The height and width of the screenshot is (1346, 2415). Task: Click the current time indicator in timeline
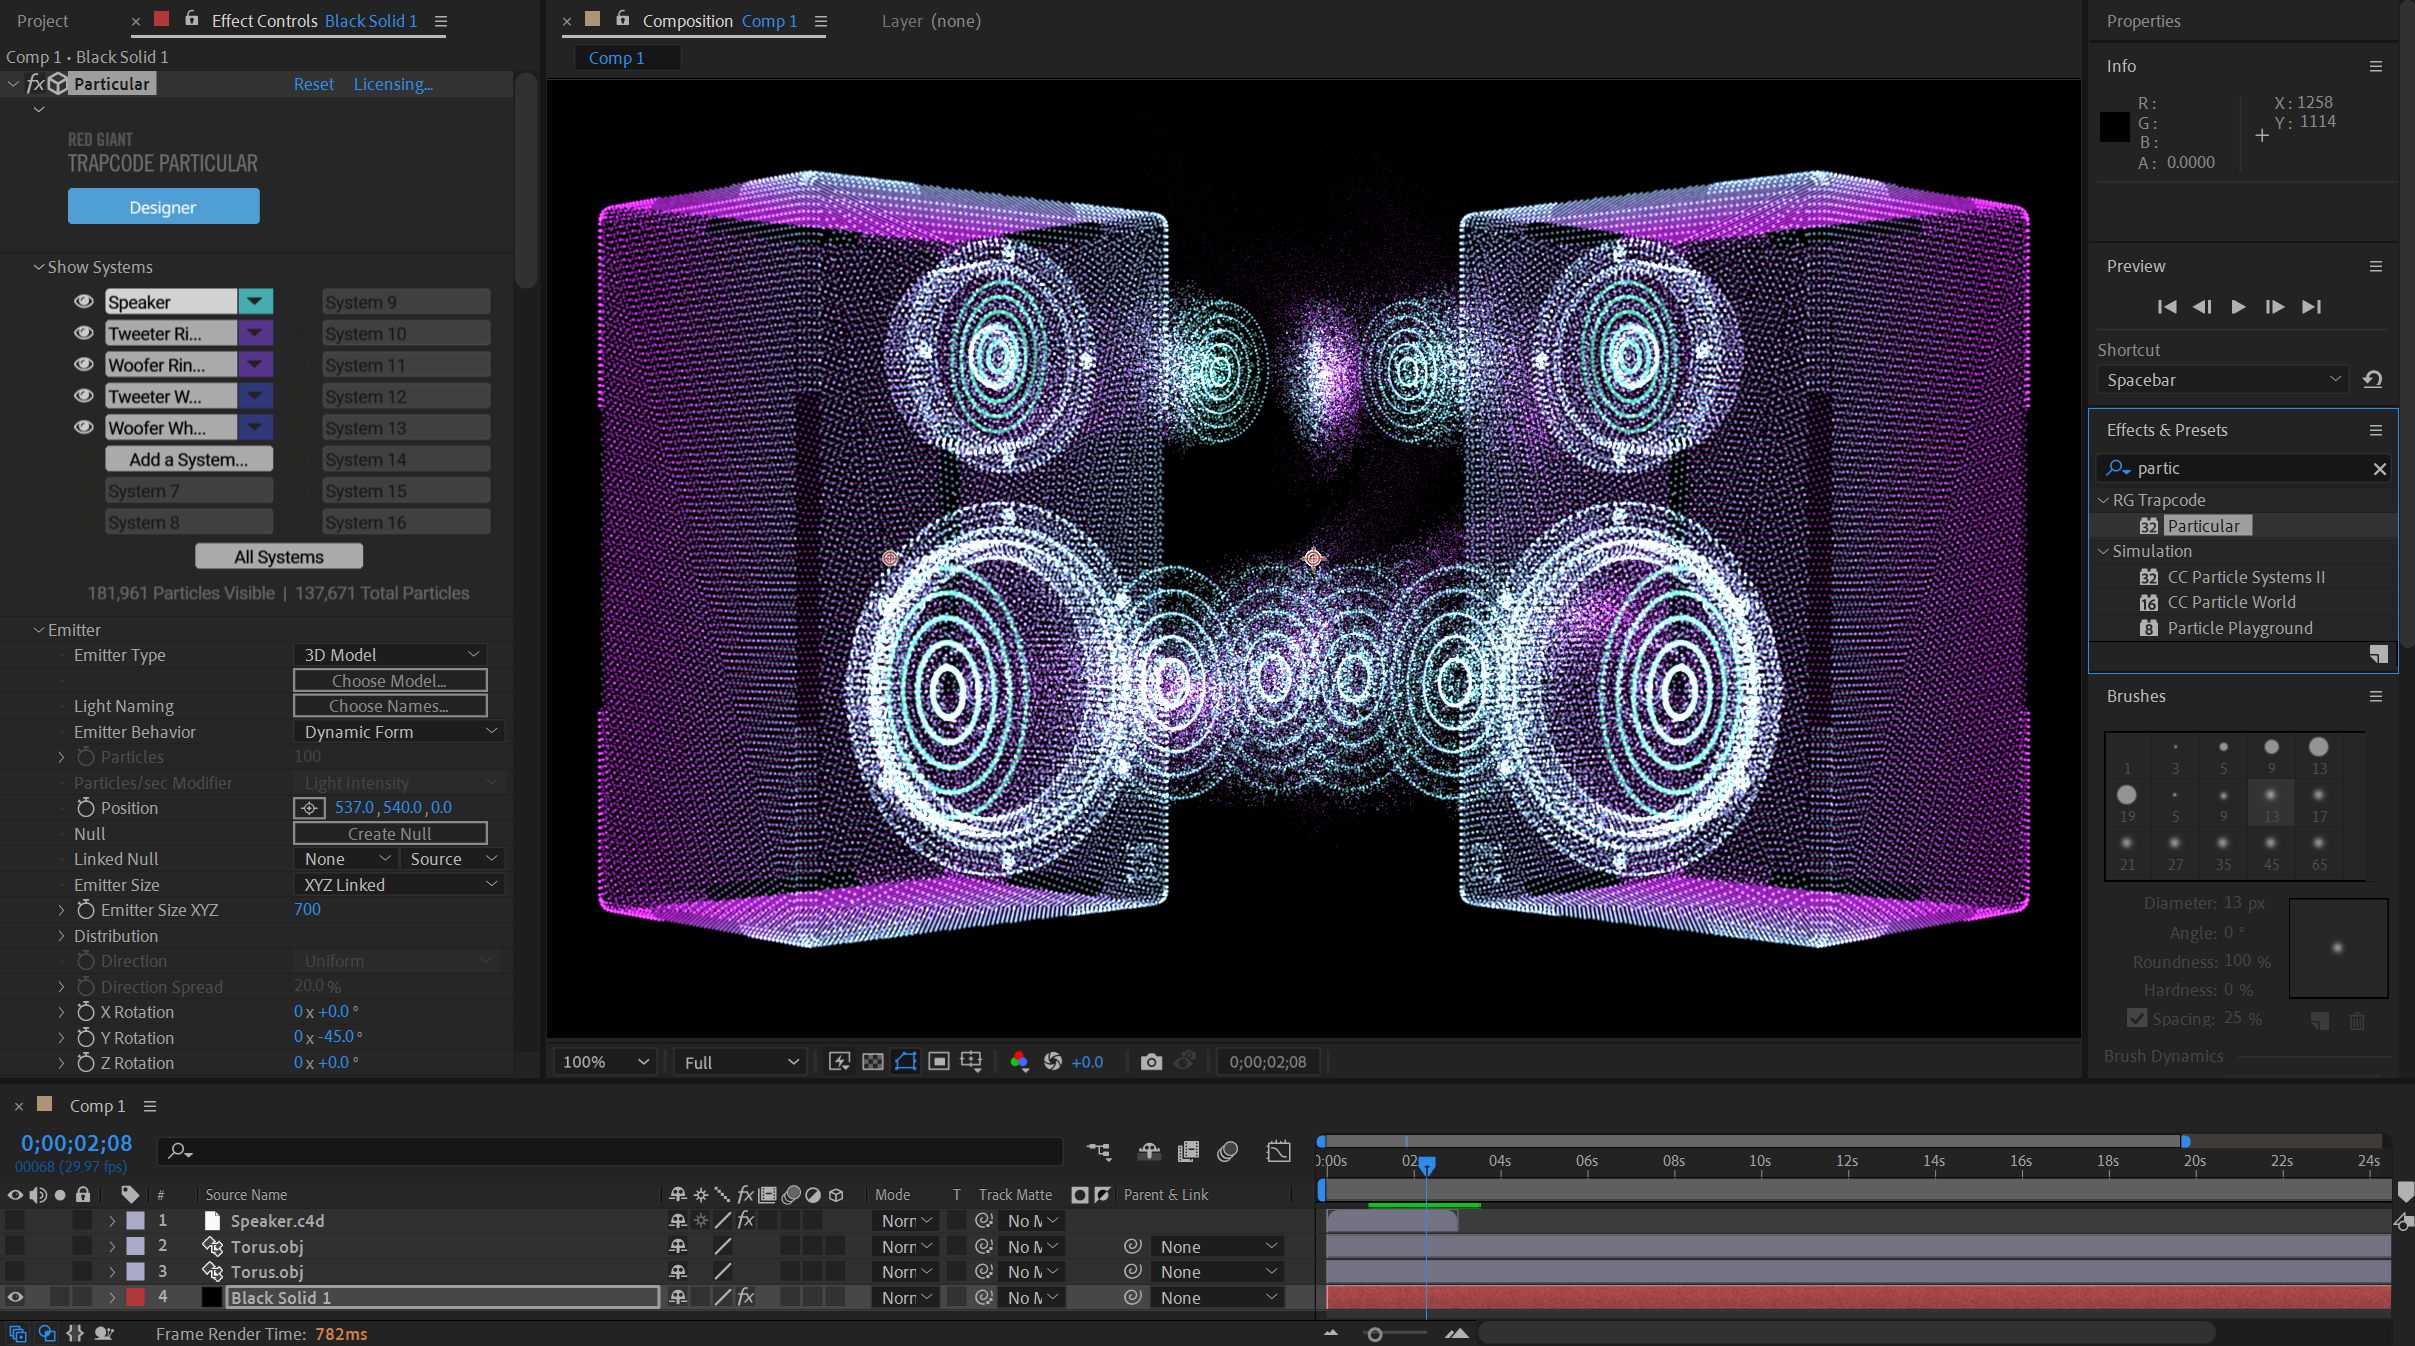[x=1427, y=1165]
